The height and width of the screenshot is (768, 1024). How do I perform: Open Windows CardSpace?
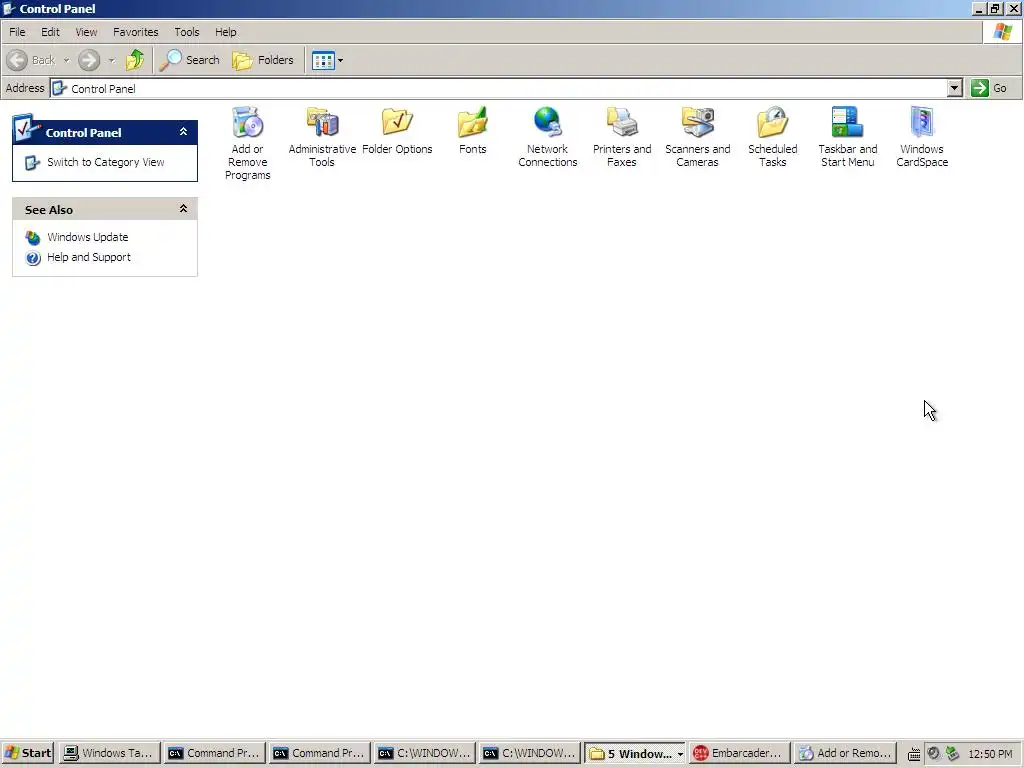pyautogui.click(x=922, y=137)
